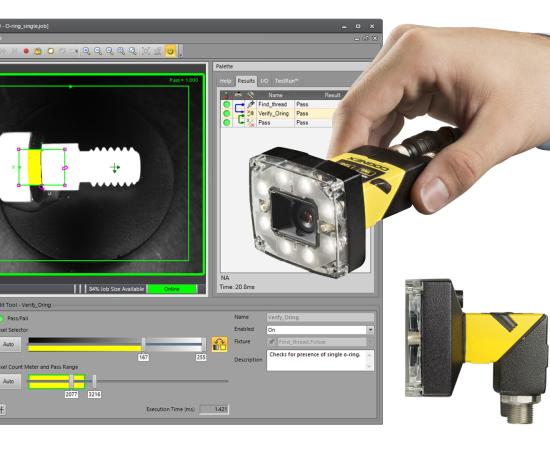
Task: Click the third zoom magnifier icon in toolbar
Action: (x=110, y=51)
